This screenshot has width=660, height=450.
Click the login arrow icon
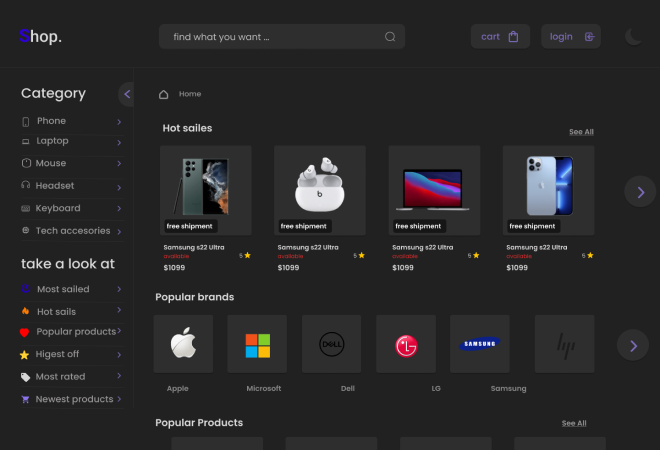[x=589, y=37]
